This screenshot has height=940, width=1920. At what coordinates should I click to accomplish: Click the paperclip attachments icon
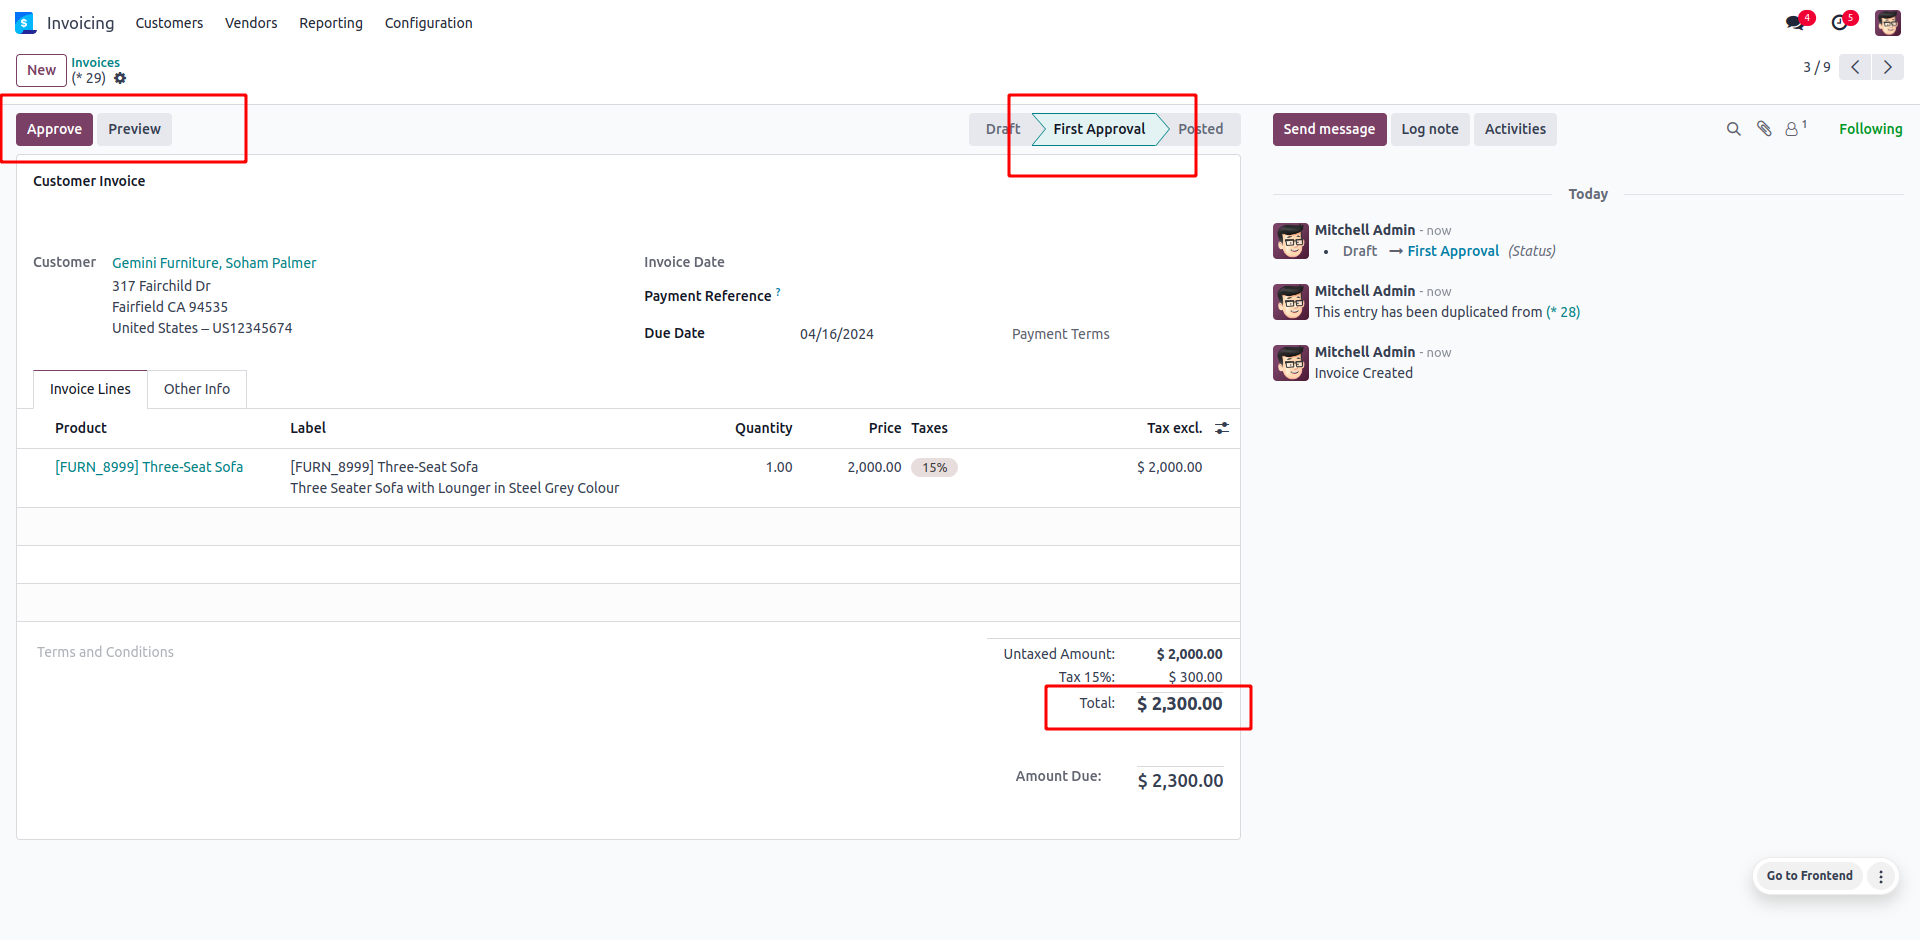click(x=1764, y=129)
